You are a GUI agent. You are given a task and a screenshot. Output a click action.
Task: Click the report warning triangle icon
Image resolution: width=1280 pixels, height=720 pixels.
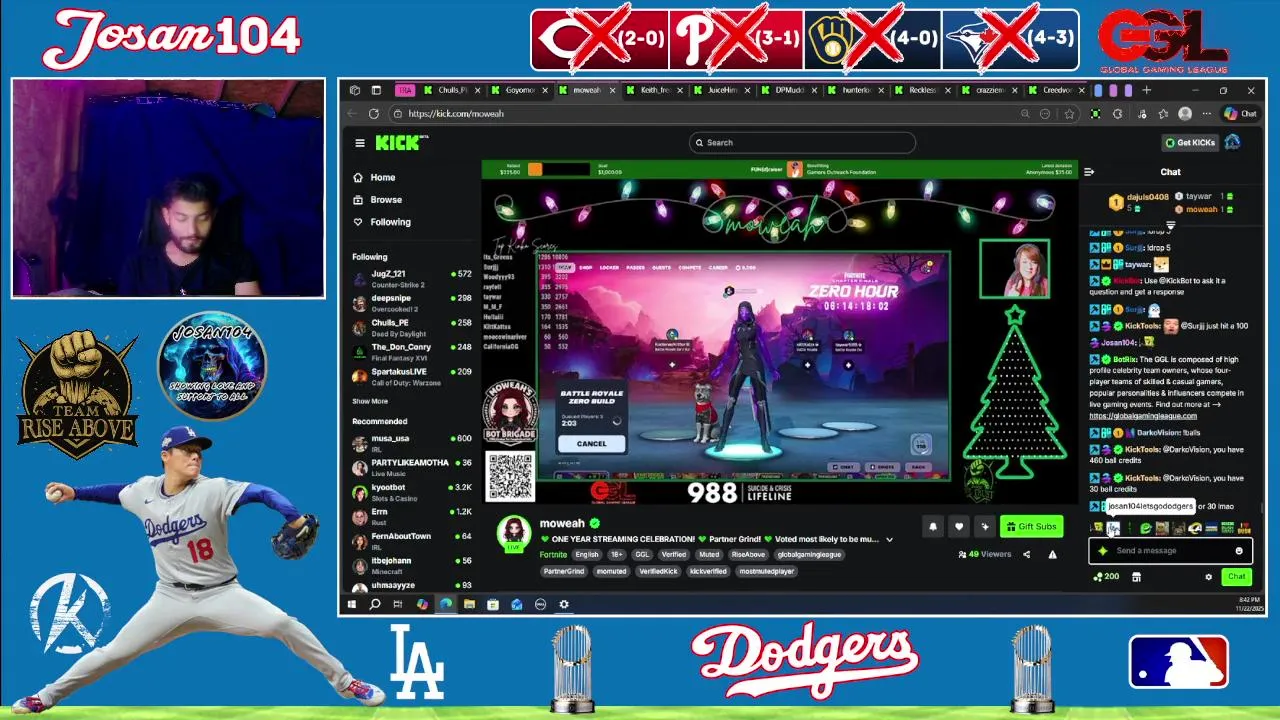click(x=1052, y=554)
